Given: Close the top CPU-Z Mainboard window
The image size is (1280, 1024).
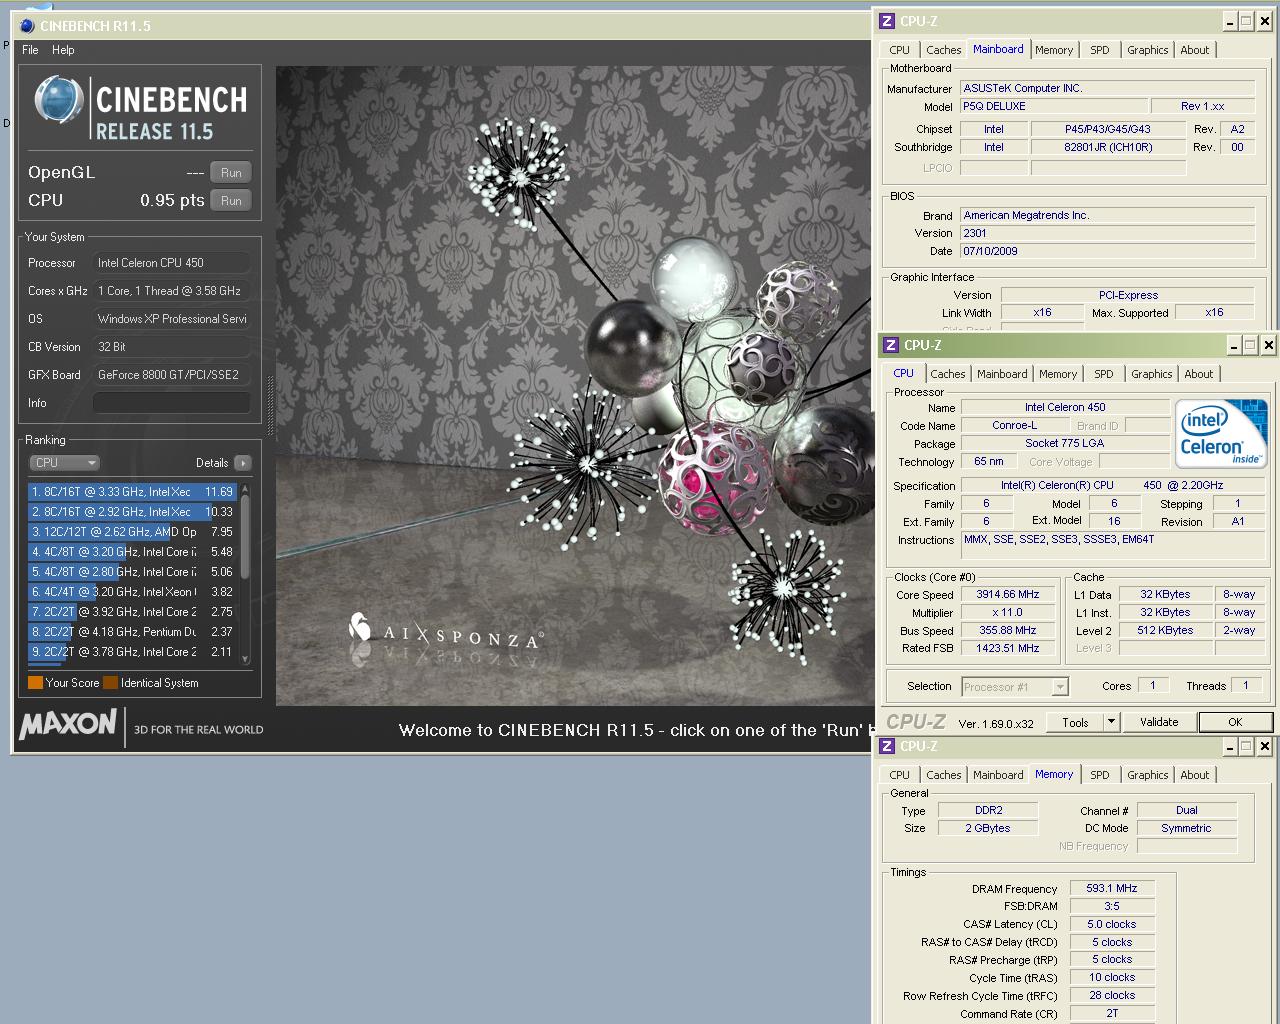Looking at the screenshot, I should [x=1265, y=21].
